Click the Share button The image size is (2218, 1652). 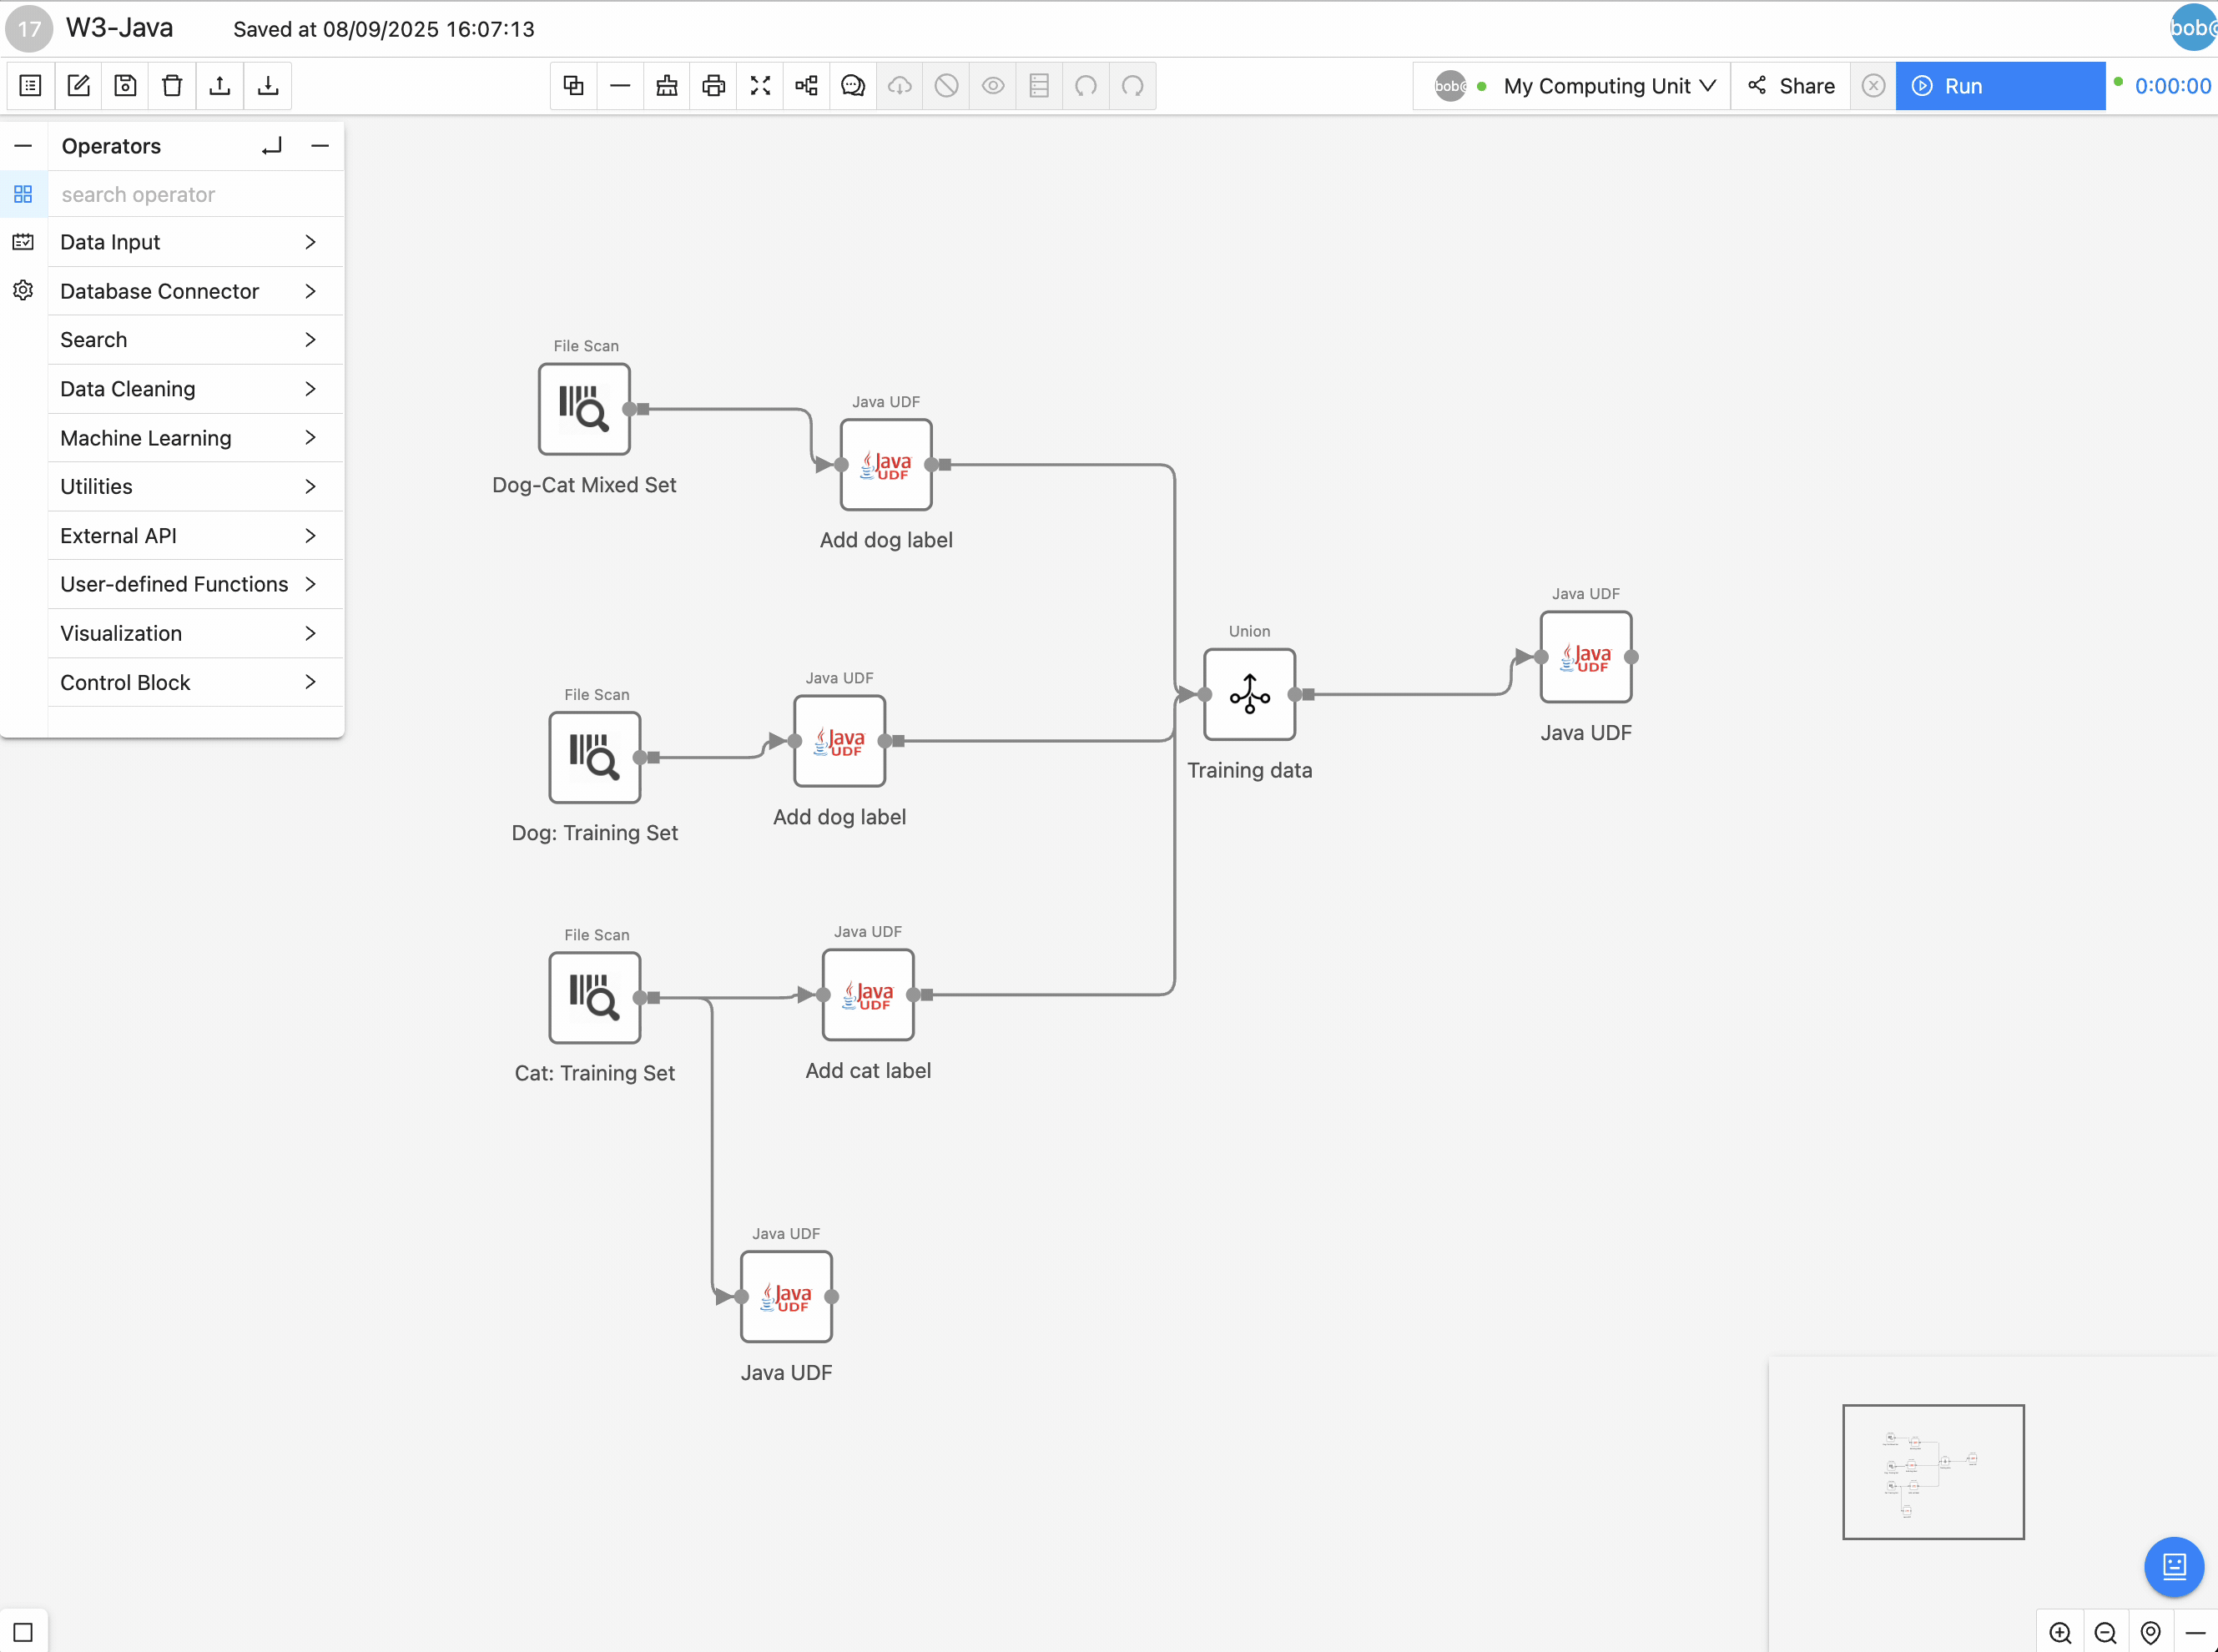click(x=1791, y=86)
